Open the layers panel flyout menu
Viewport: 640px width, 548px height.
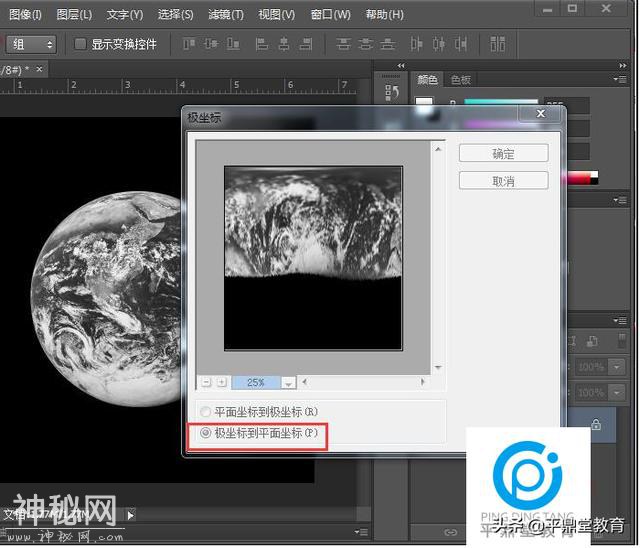point(620,321)
